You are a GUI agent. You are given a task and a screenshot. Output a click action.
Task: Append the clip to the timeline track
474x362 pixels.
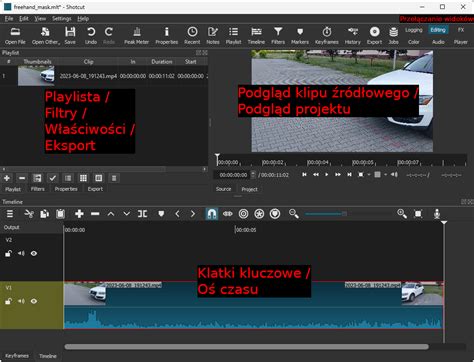click(x=79, y=214)
